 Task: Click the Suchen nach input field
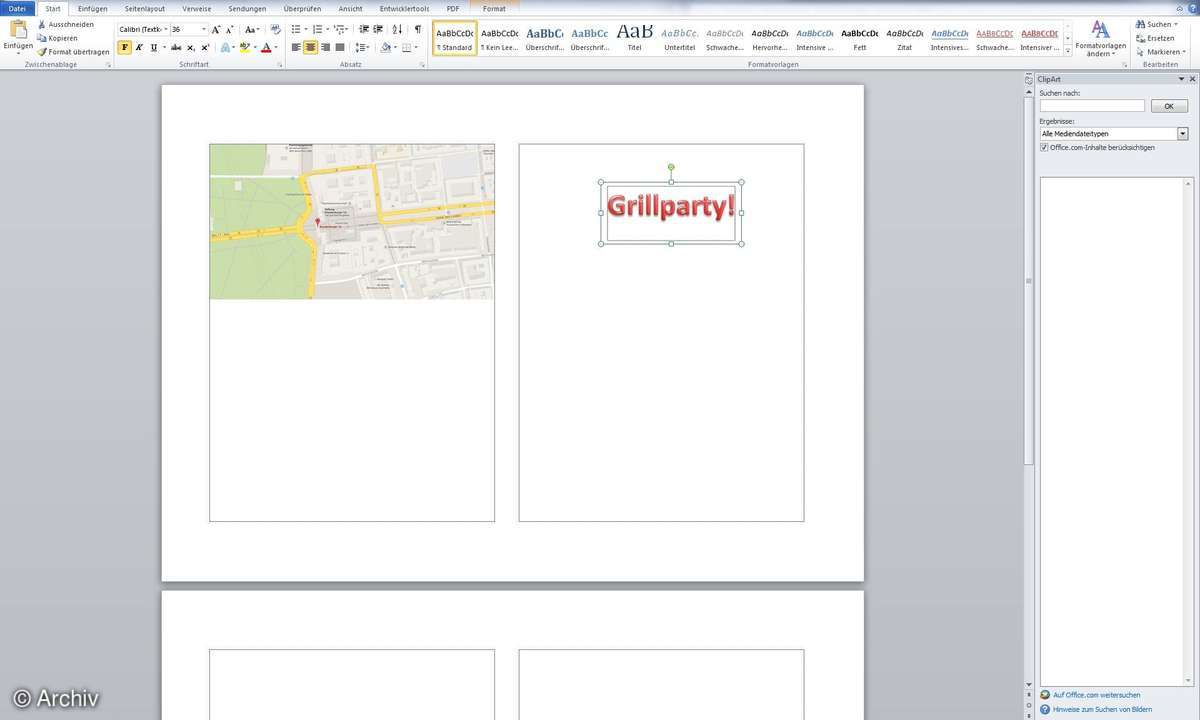(1092, 106)
